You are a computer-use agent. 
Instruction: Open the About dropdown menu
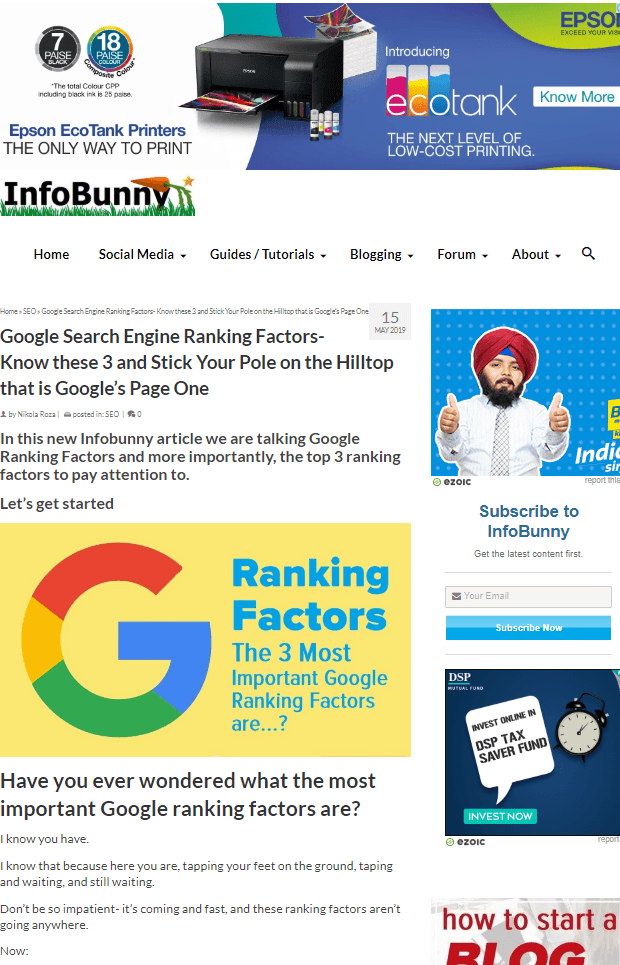coord(536,254)
